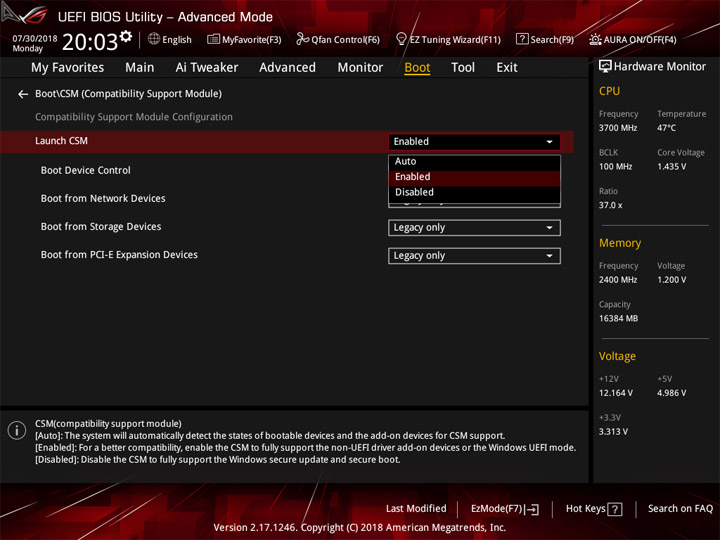The height and width of the screenshot is (540, 720).
Task: Select Boot from PCI-E Expansion Devices label
Action: (x=119, y=254)
